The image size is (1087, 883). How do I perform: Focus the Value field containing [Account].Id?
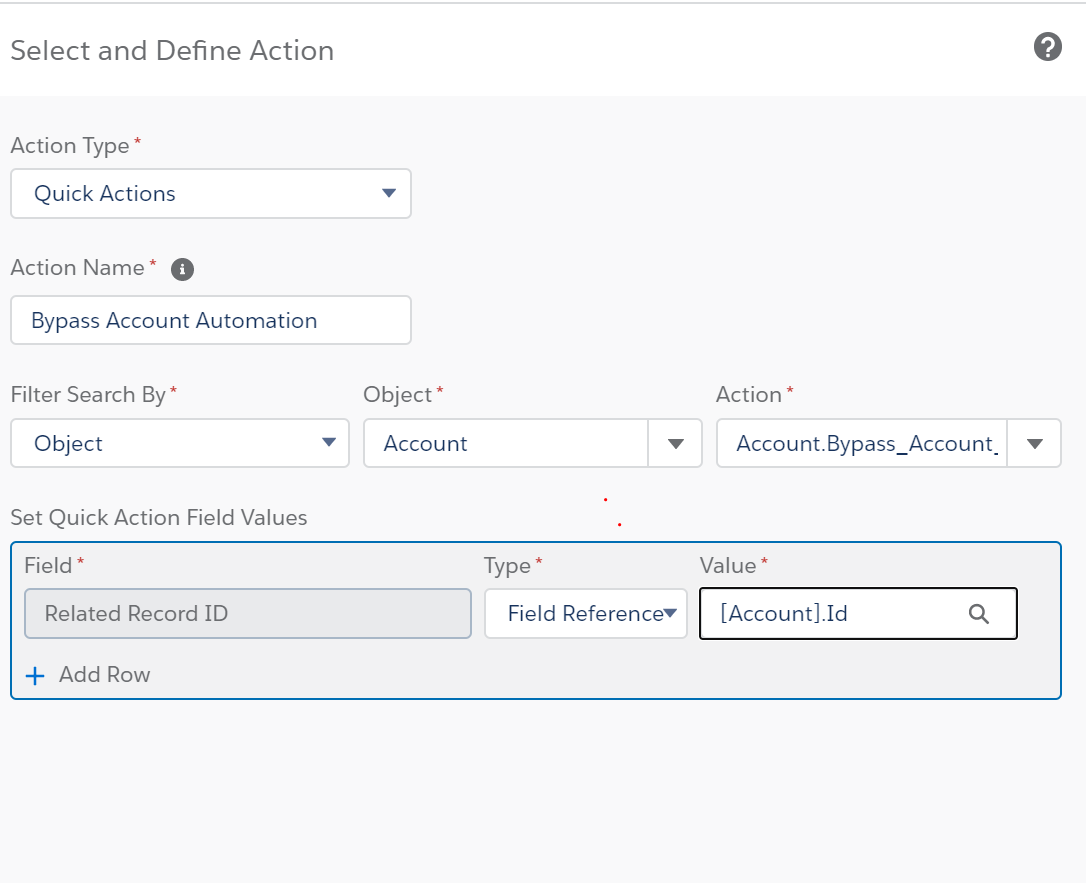coord(830,614)
